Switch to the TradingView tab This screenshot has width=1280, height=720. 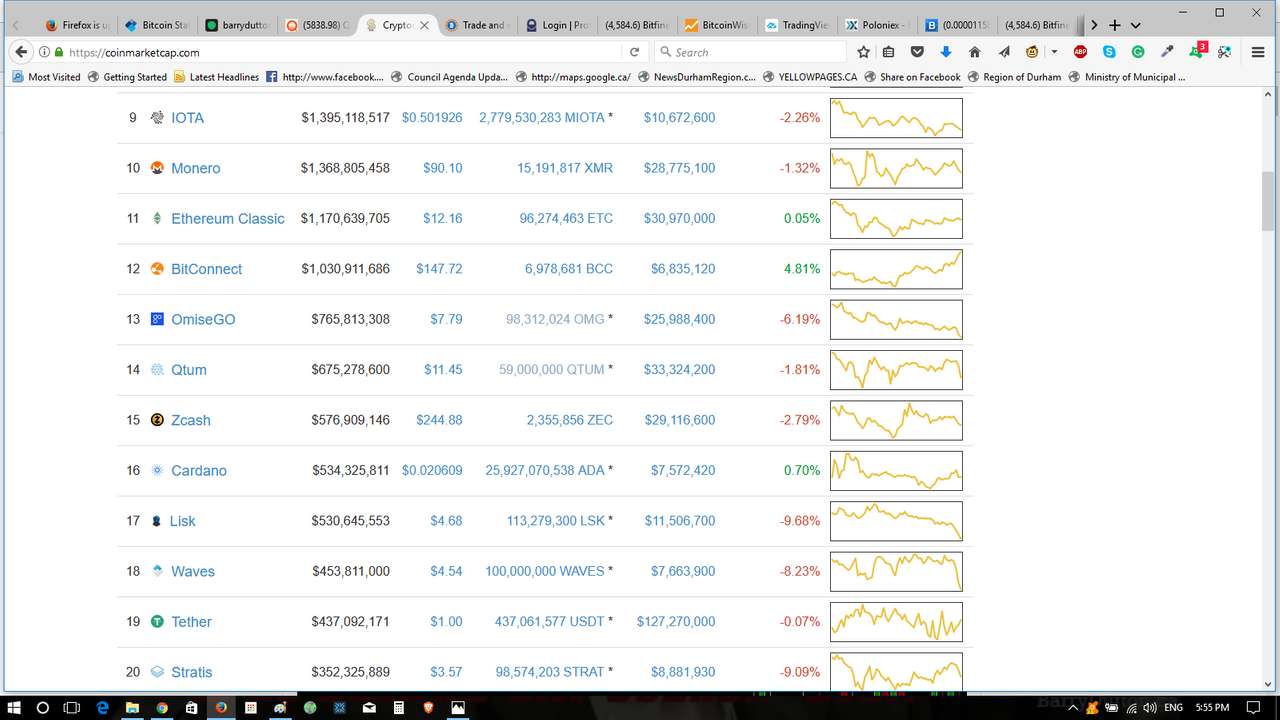point(798,25)
